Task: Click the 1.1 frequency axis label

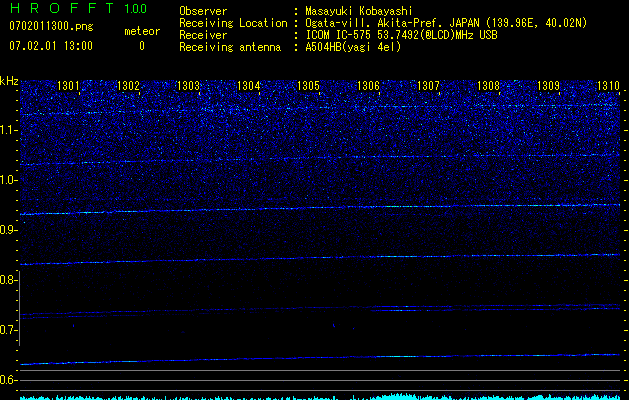Action: [7, 130]
